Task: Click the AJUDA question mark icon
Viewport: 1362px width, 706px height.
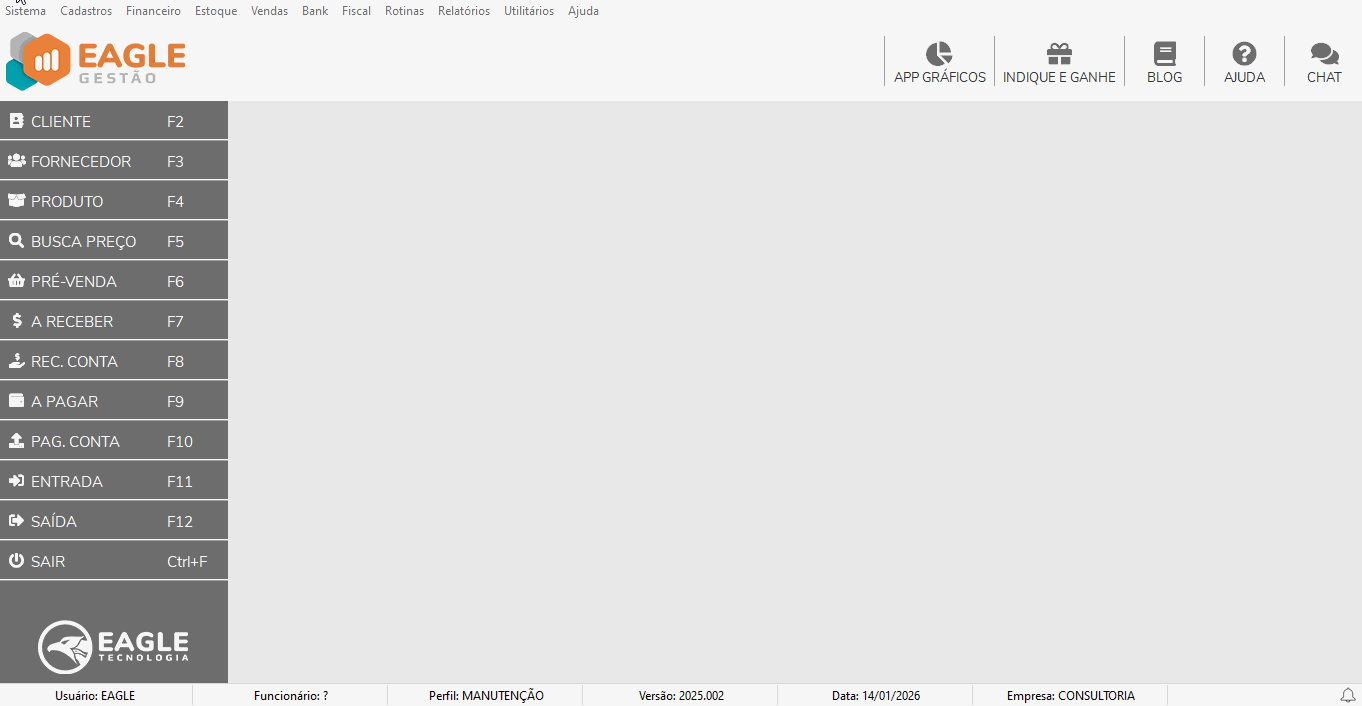Action: coord(1244,54)
